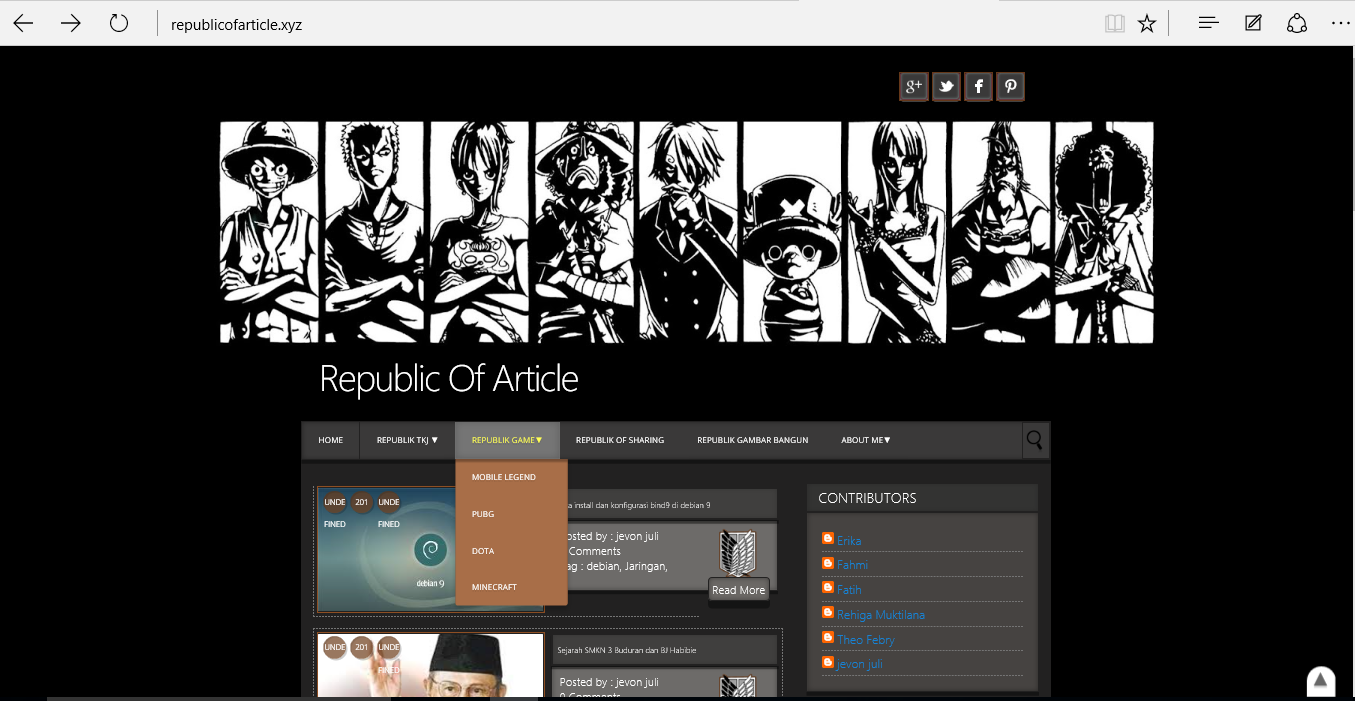Viewport: 1355px width, 701px height.
Task: Click Blogger icon beside Theo Febry
Action: point(827,637)
